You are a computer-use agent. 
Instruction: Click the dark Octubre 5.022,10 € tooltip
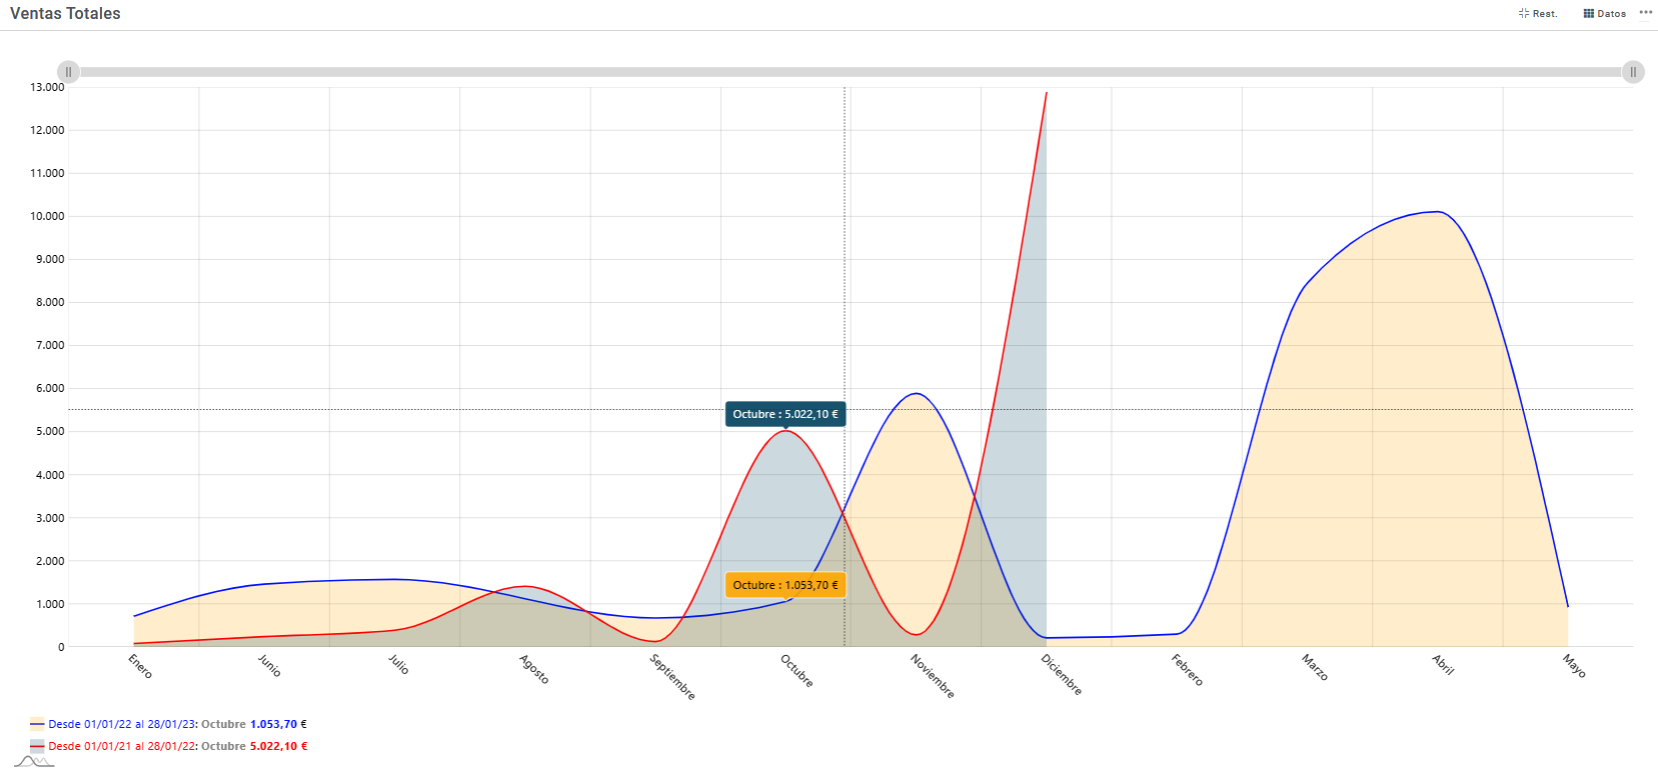[785, 414]
